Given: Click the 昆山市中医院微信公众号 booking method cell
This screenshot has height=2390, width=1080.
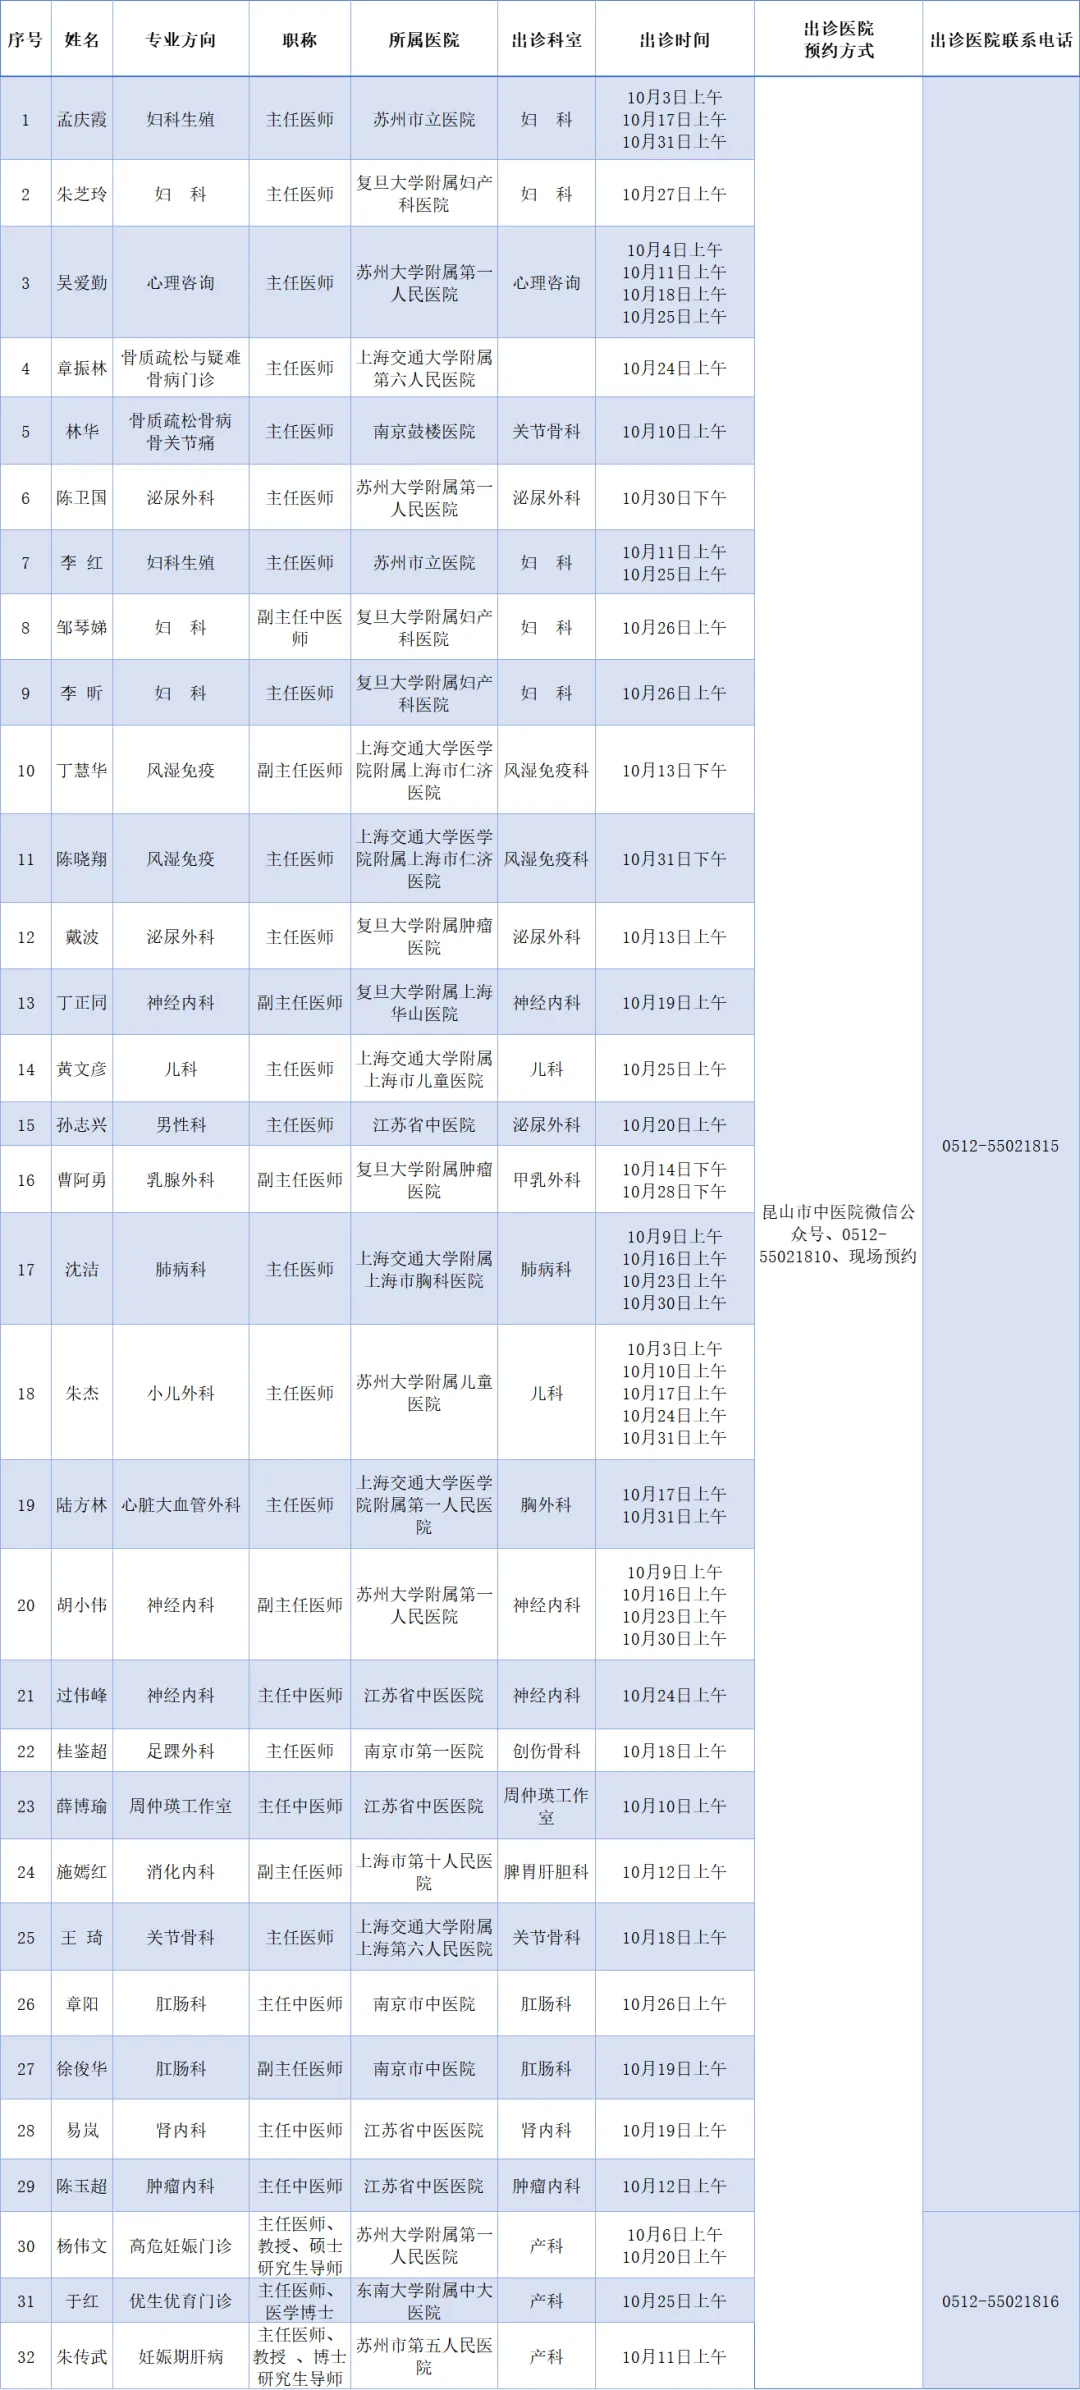Looking at the screenshot, I should pyautogui.click(x=838, y=1233).
